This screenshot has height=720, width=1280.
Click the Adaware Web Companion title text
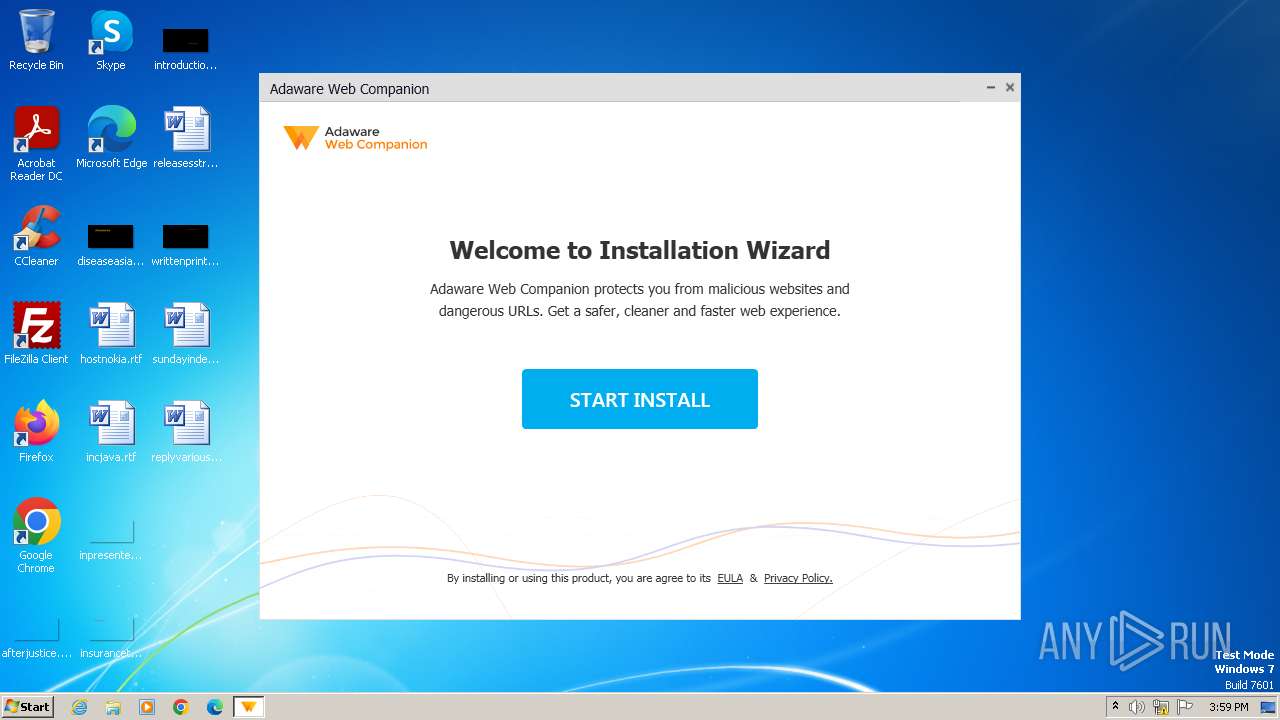tap(349, 89)
